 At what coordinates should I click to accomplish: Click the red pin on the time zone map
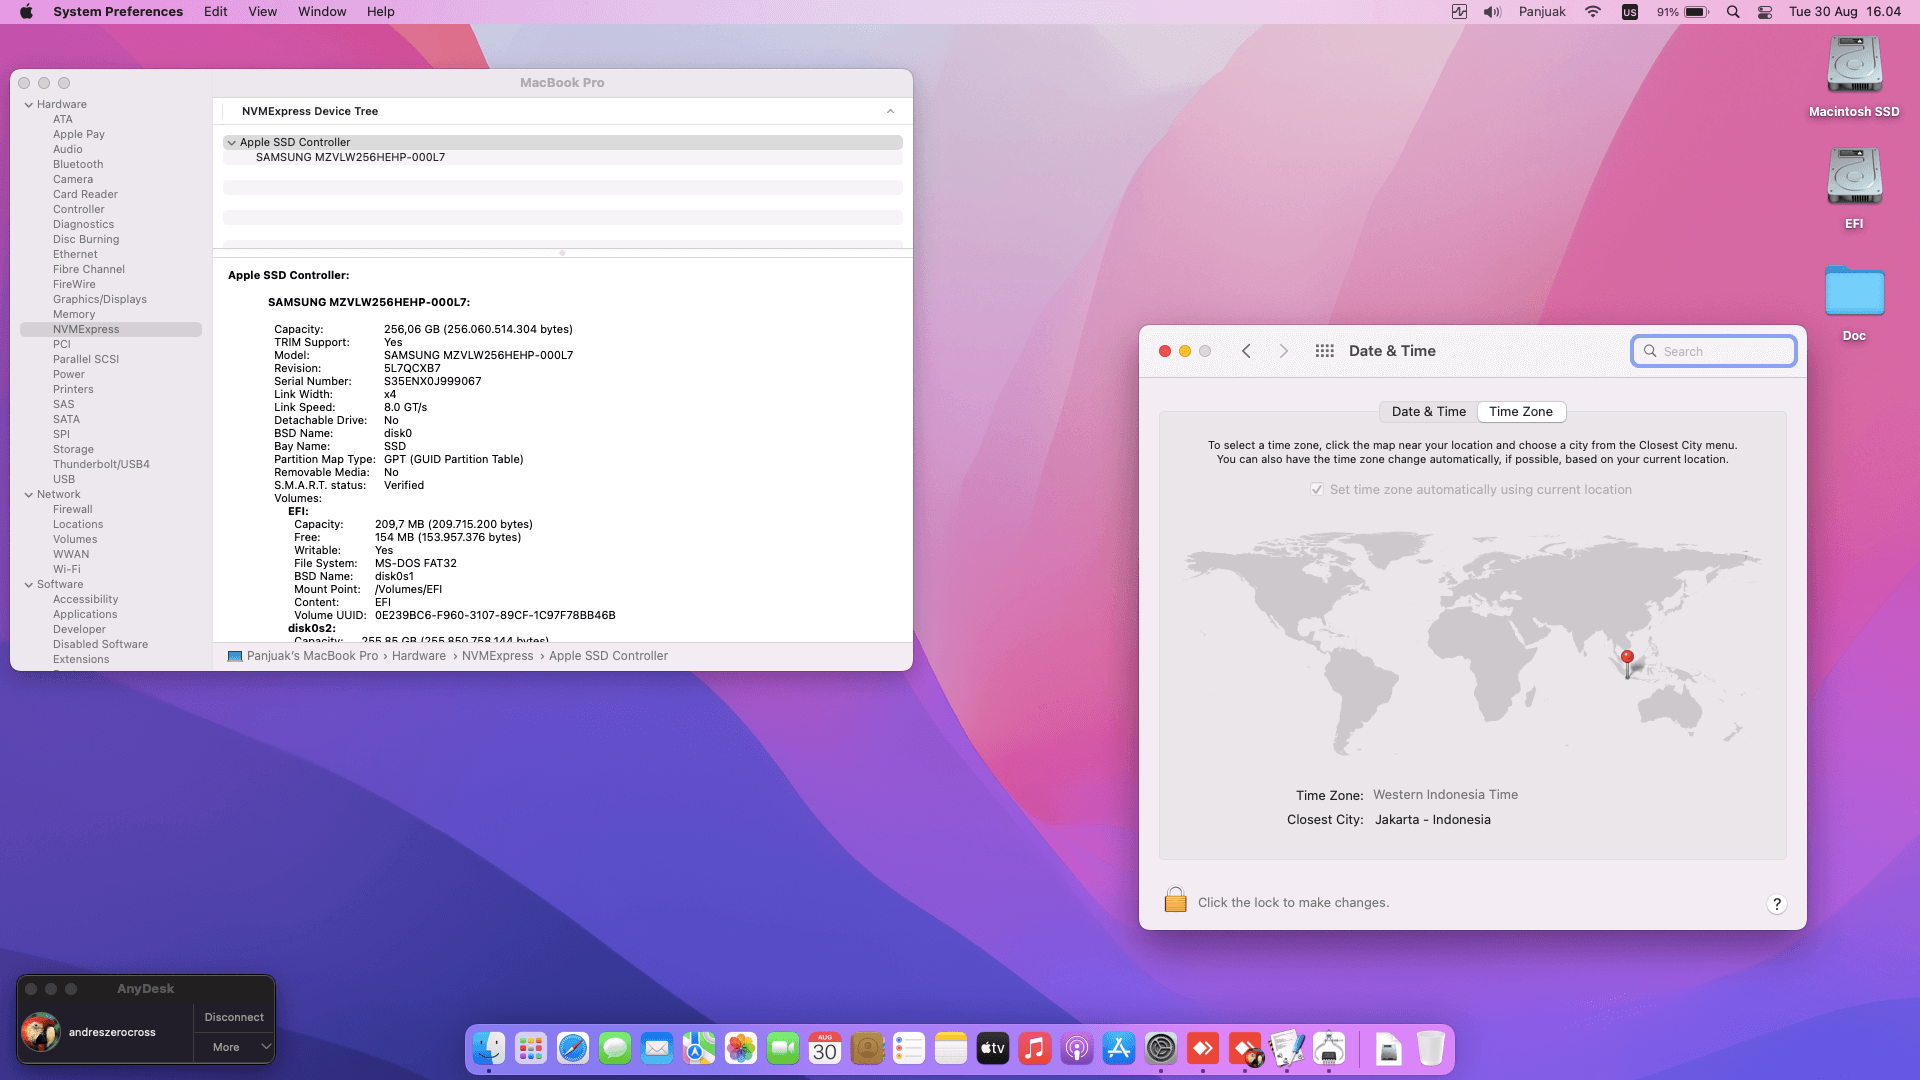1627,658
